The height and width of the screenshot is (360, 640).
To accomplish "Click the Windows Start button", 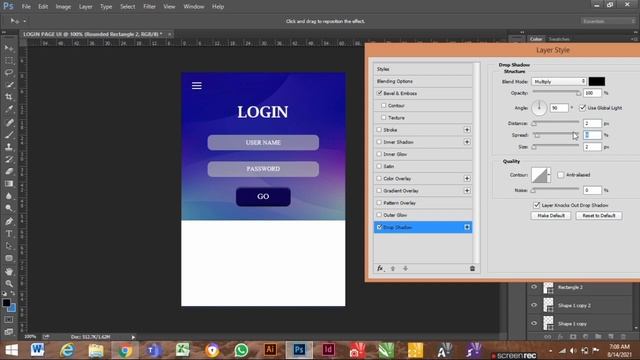I will (x=11, y=350).
